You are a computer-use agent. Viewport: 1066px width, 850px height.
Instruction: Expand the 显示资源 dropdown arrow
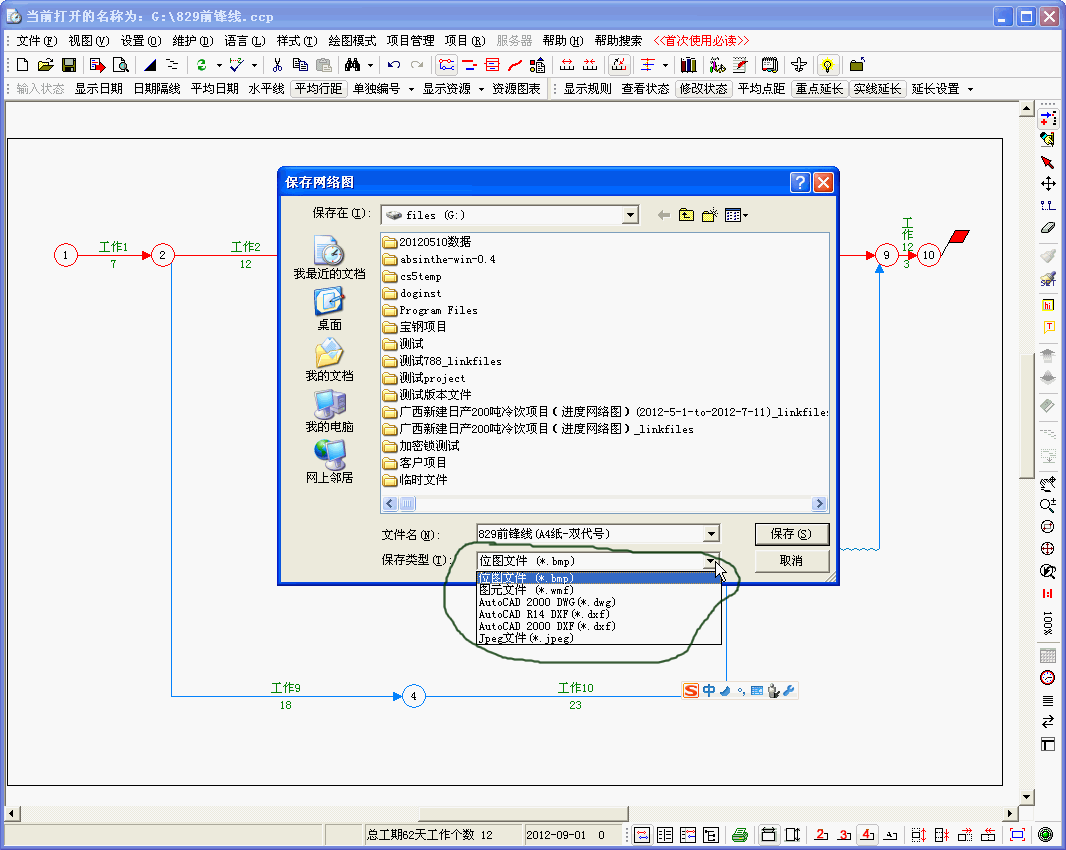481,89
